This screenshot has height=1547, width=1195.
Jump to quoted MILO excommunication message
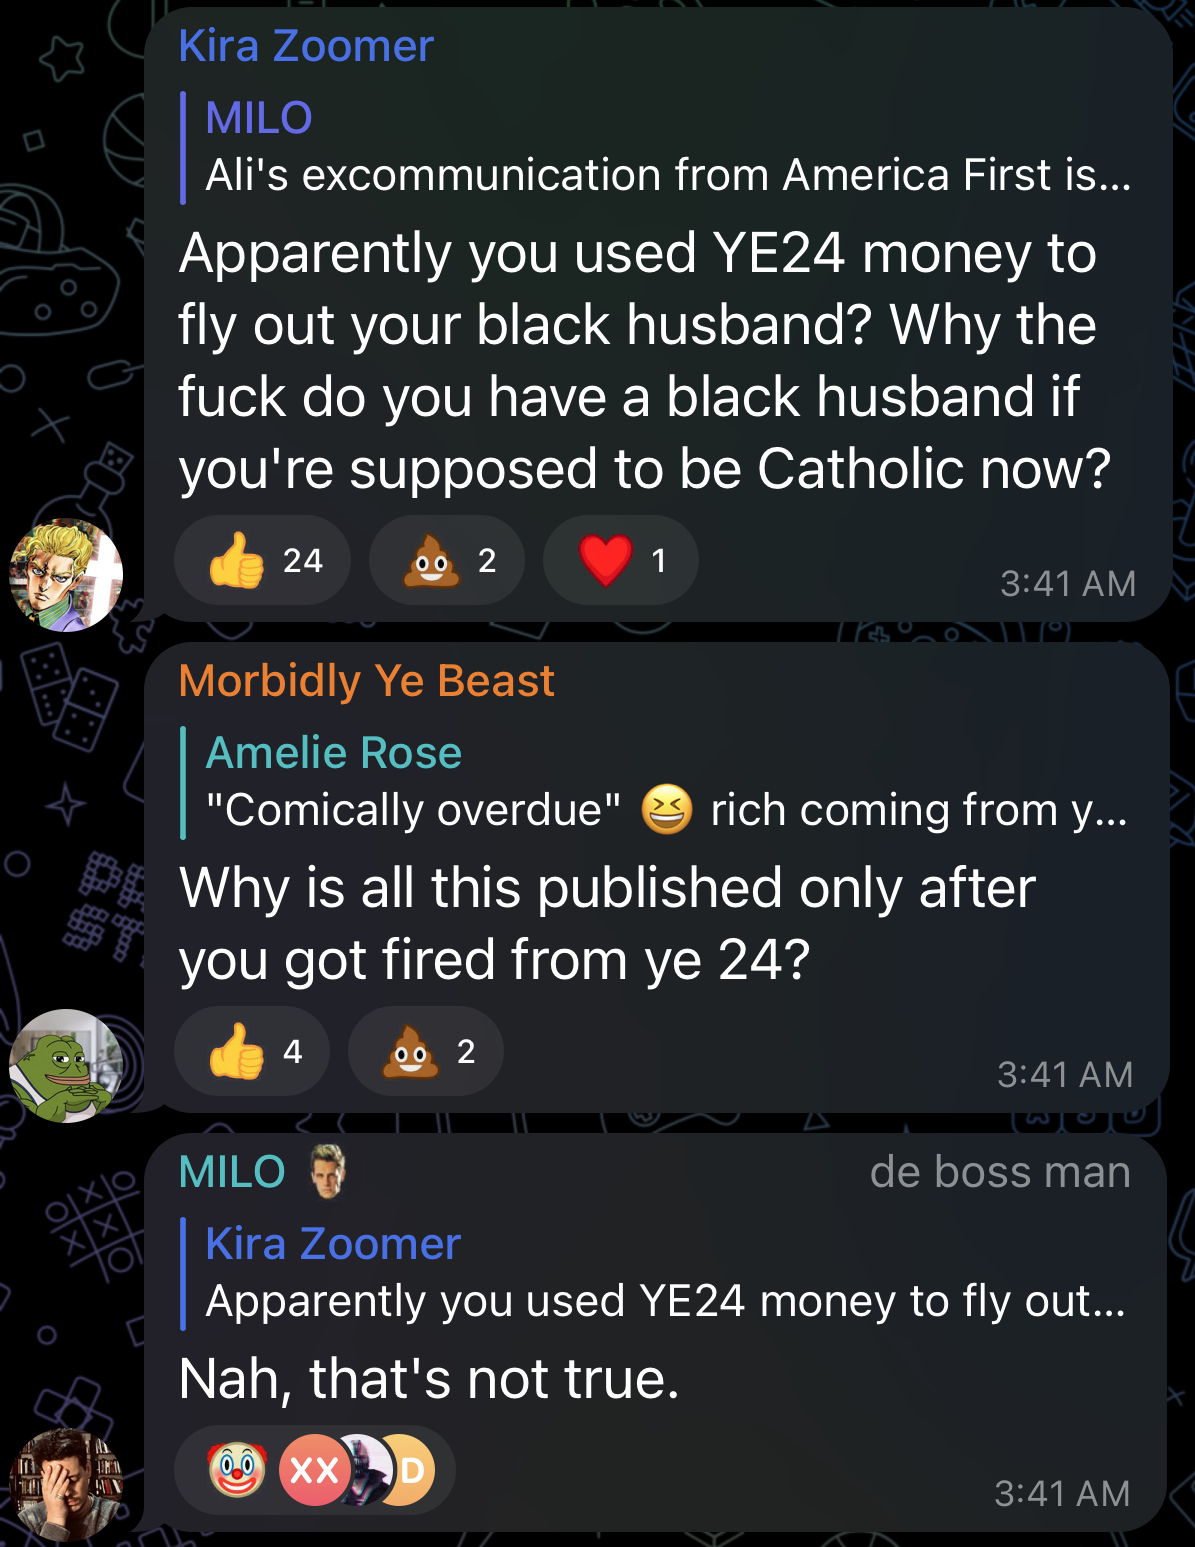pos(657,147)
